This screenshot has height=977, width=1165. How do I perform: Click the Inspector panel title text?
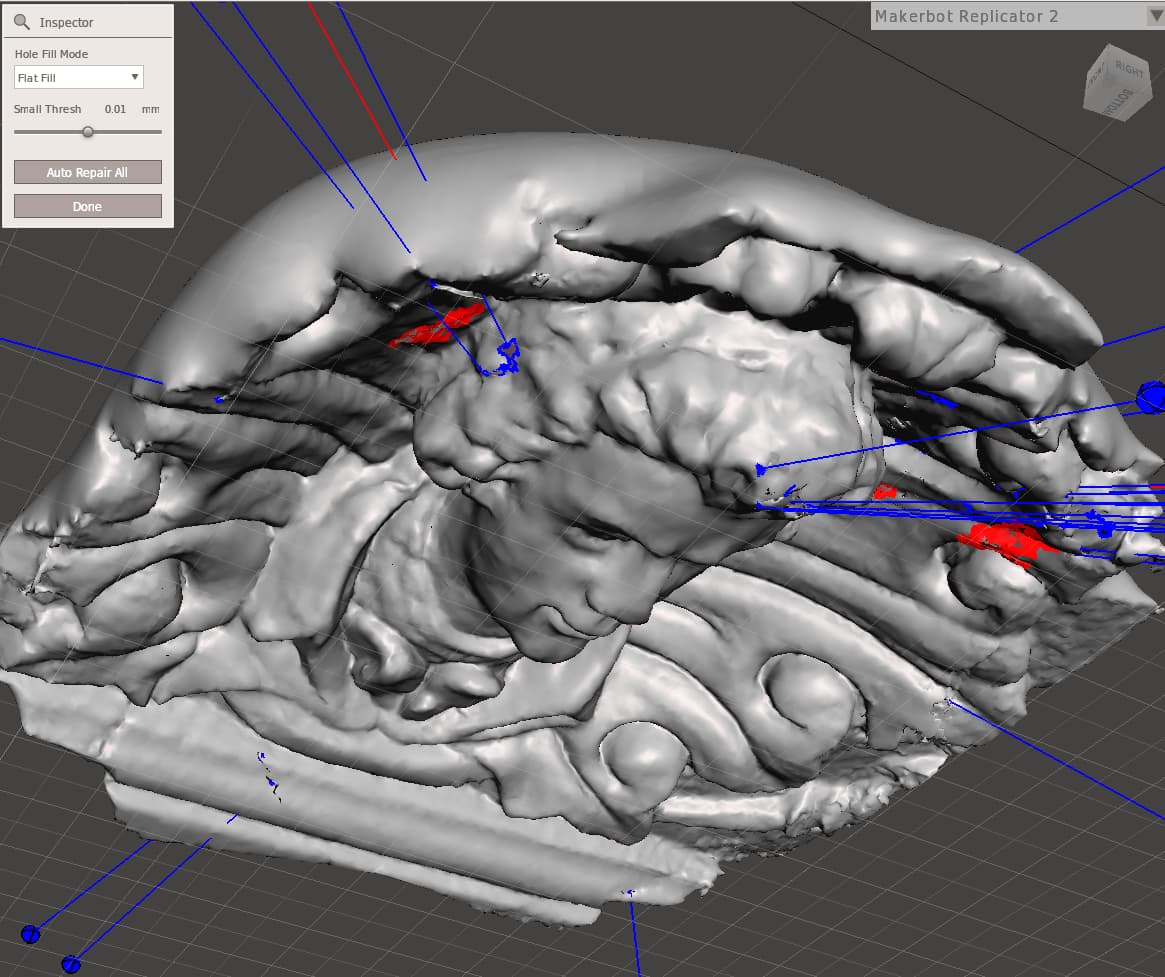tap(66, 22)
